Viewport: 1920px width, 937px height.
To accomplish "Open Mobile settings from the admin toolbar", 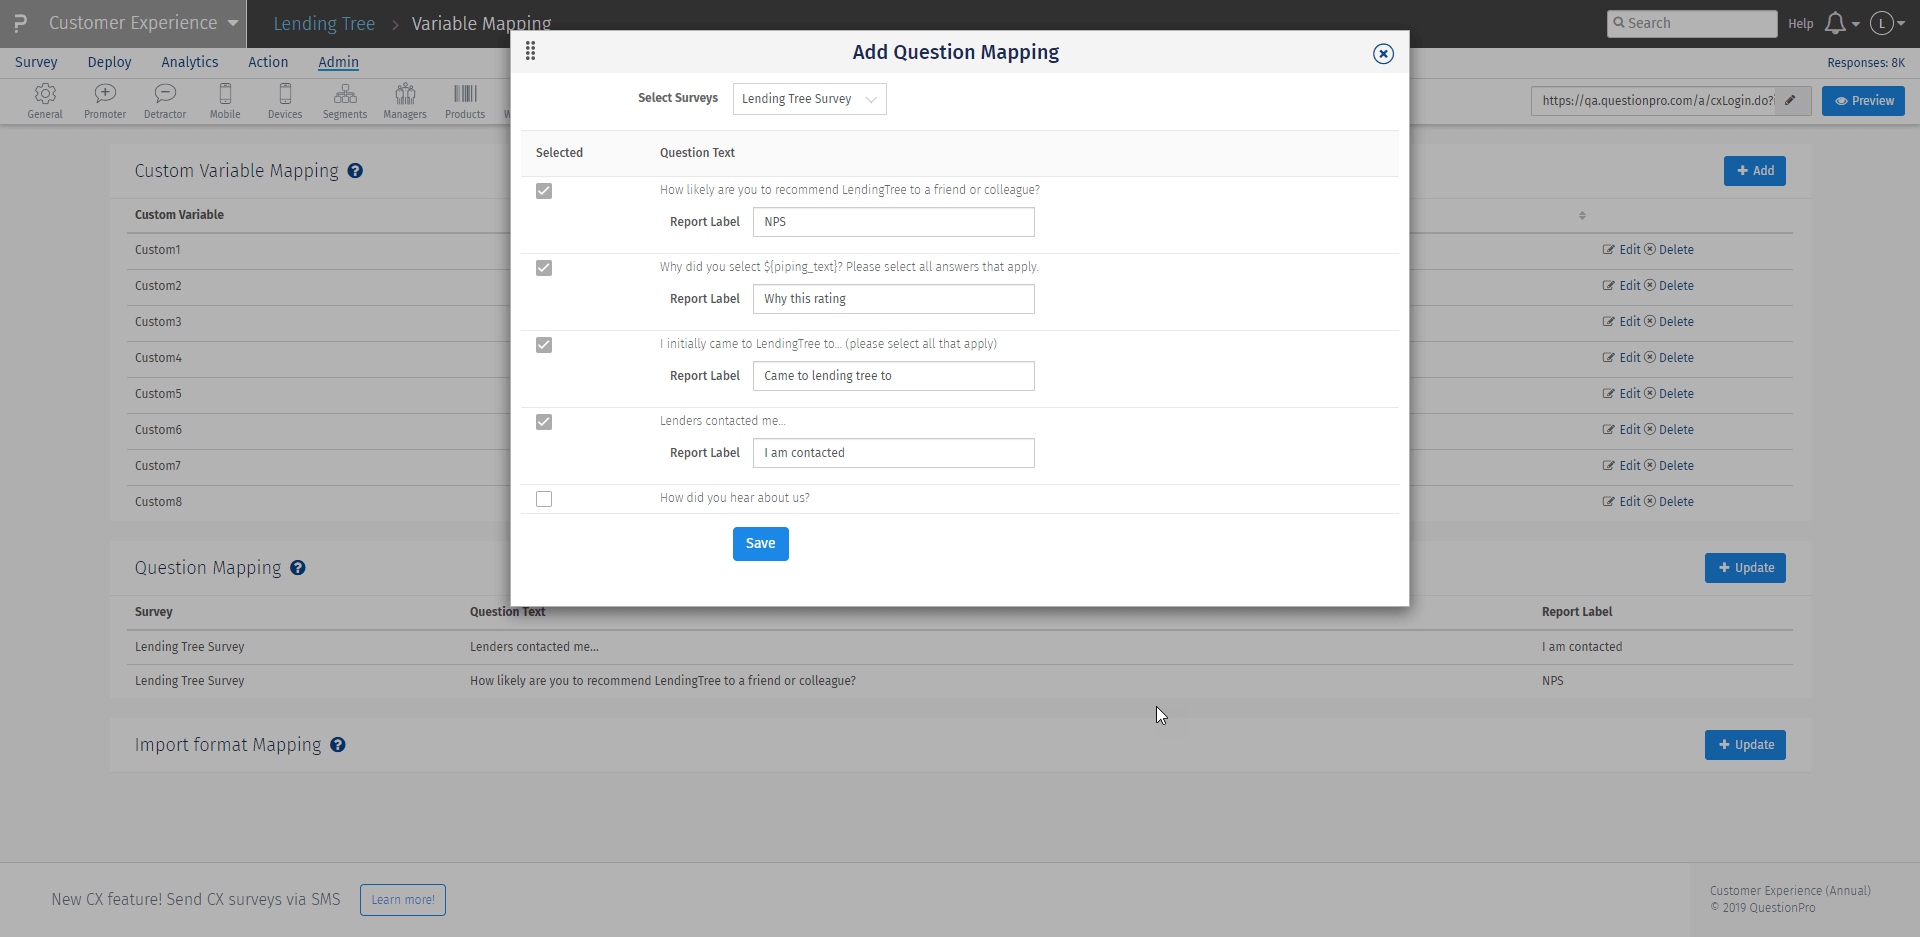I will point(224,100).
